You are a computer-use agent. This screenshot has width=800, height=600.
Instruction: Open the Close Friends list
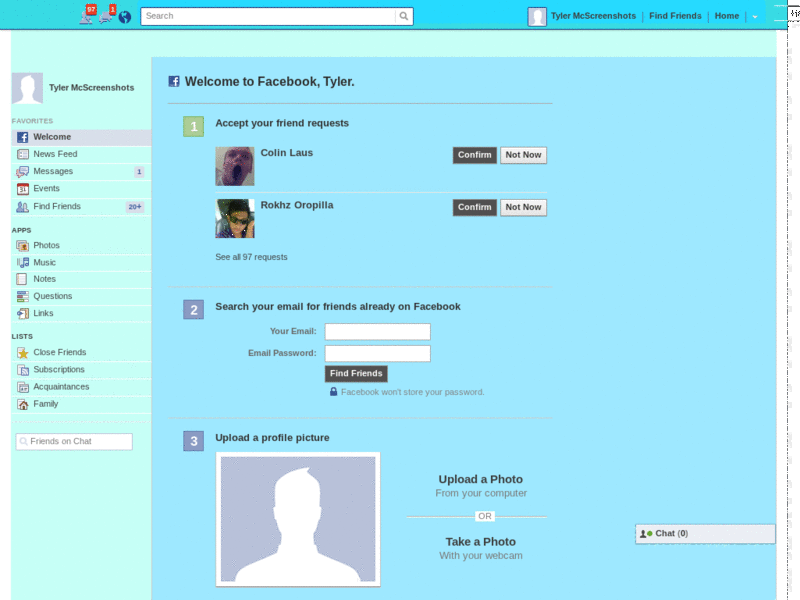click(81, 353)
